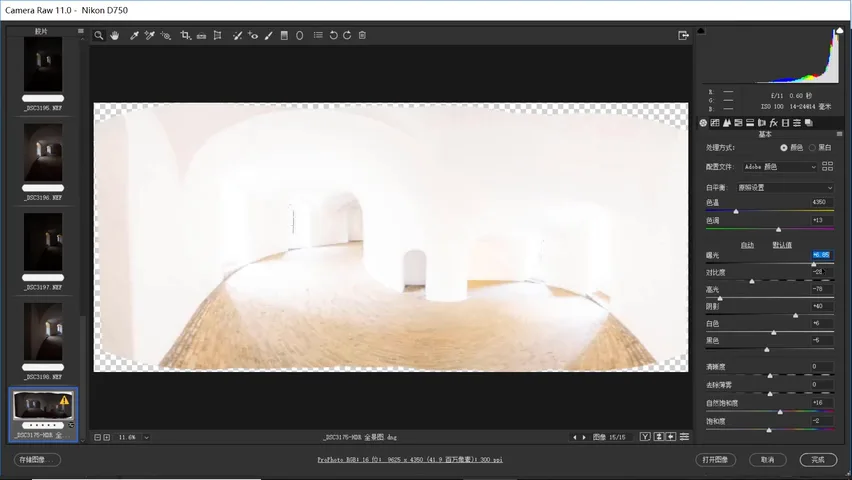
Task: Click the trash delete icon in toolbar
Action: [362, 35]
